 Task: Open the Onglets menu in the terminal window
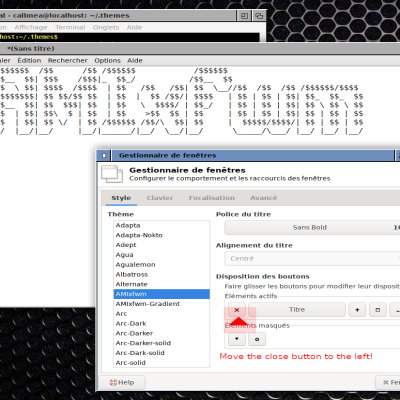[x=106, y=27]
